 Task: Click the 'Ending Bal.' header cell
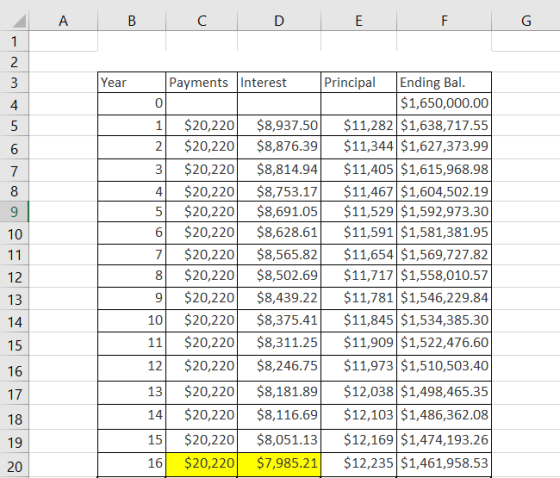(444, 83)
